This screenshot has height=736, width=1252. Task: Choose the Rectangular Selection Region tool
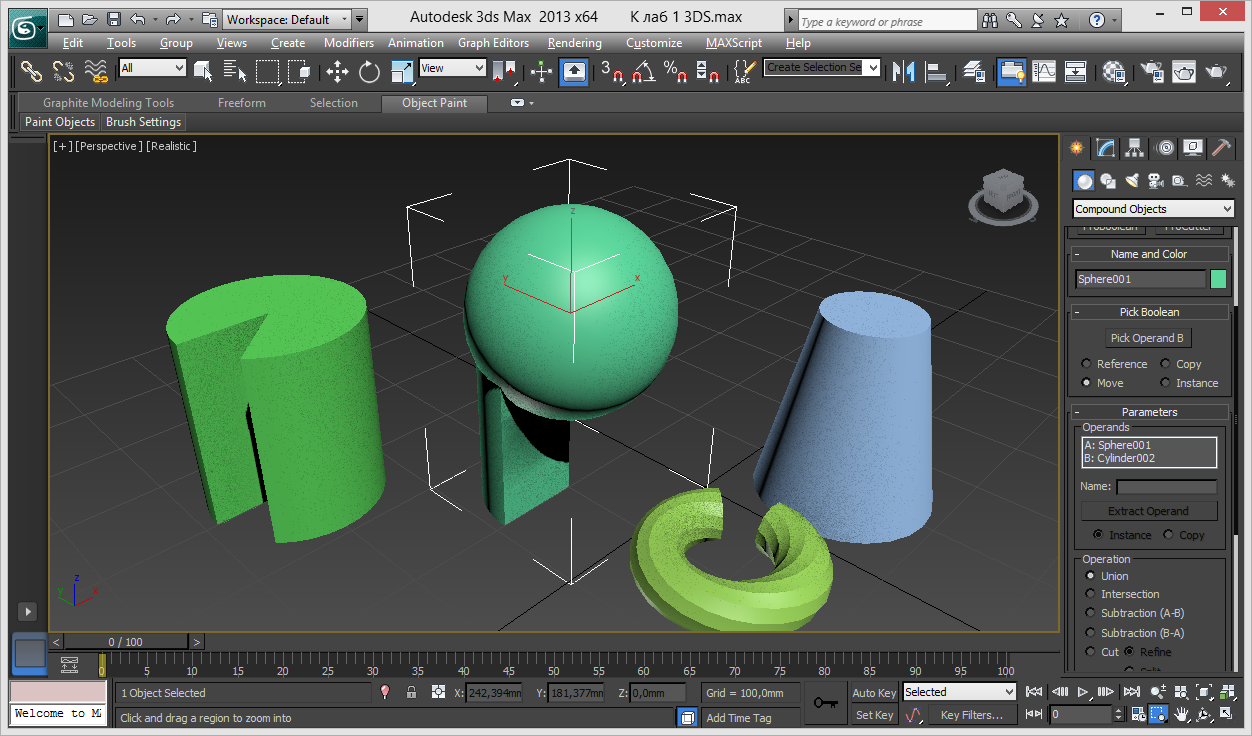267,71
